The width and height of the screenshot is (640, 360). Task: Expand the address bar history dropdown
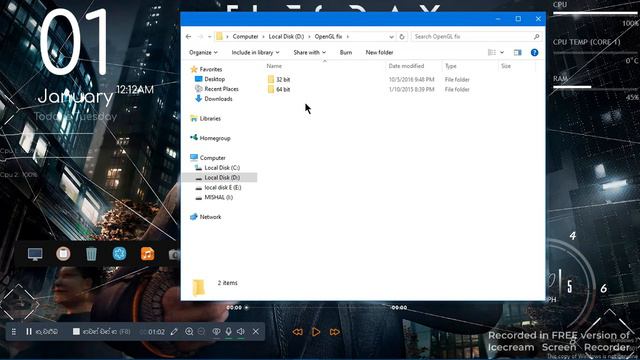click(x=391, y=37)
